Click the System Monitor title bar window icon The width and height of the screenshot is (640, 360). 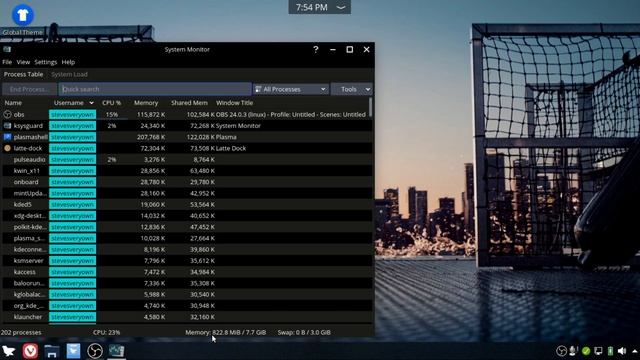pyautogui.click(x=7, y=49)
